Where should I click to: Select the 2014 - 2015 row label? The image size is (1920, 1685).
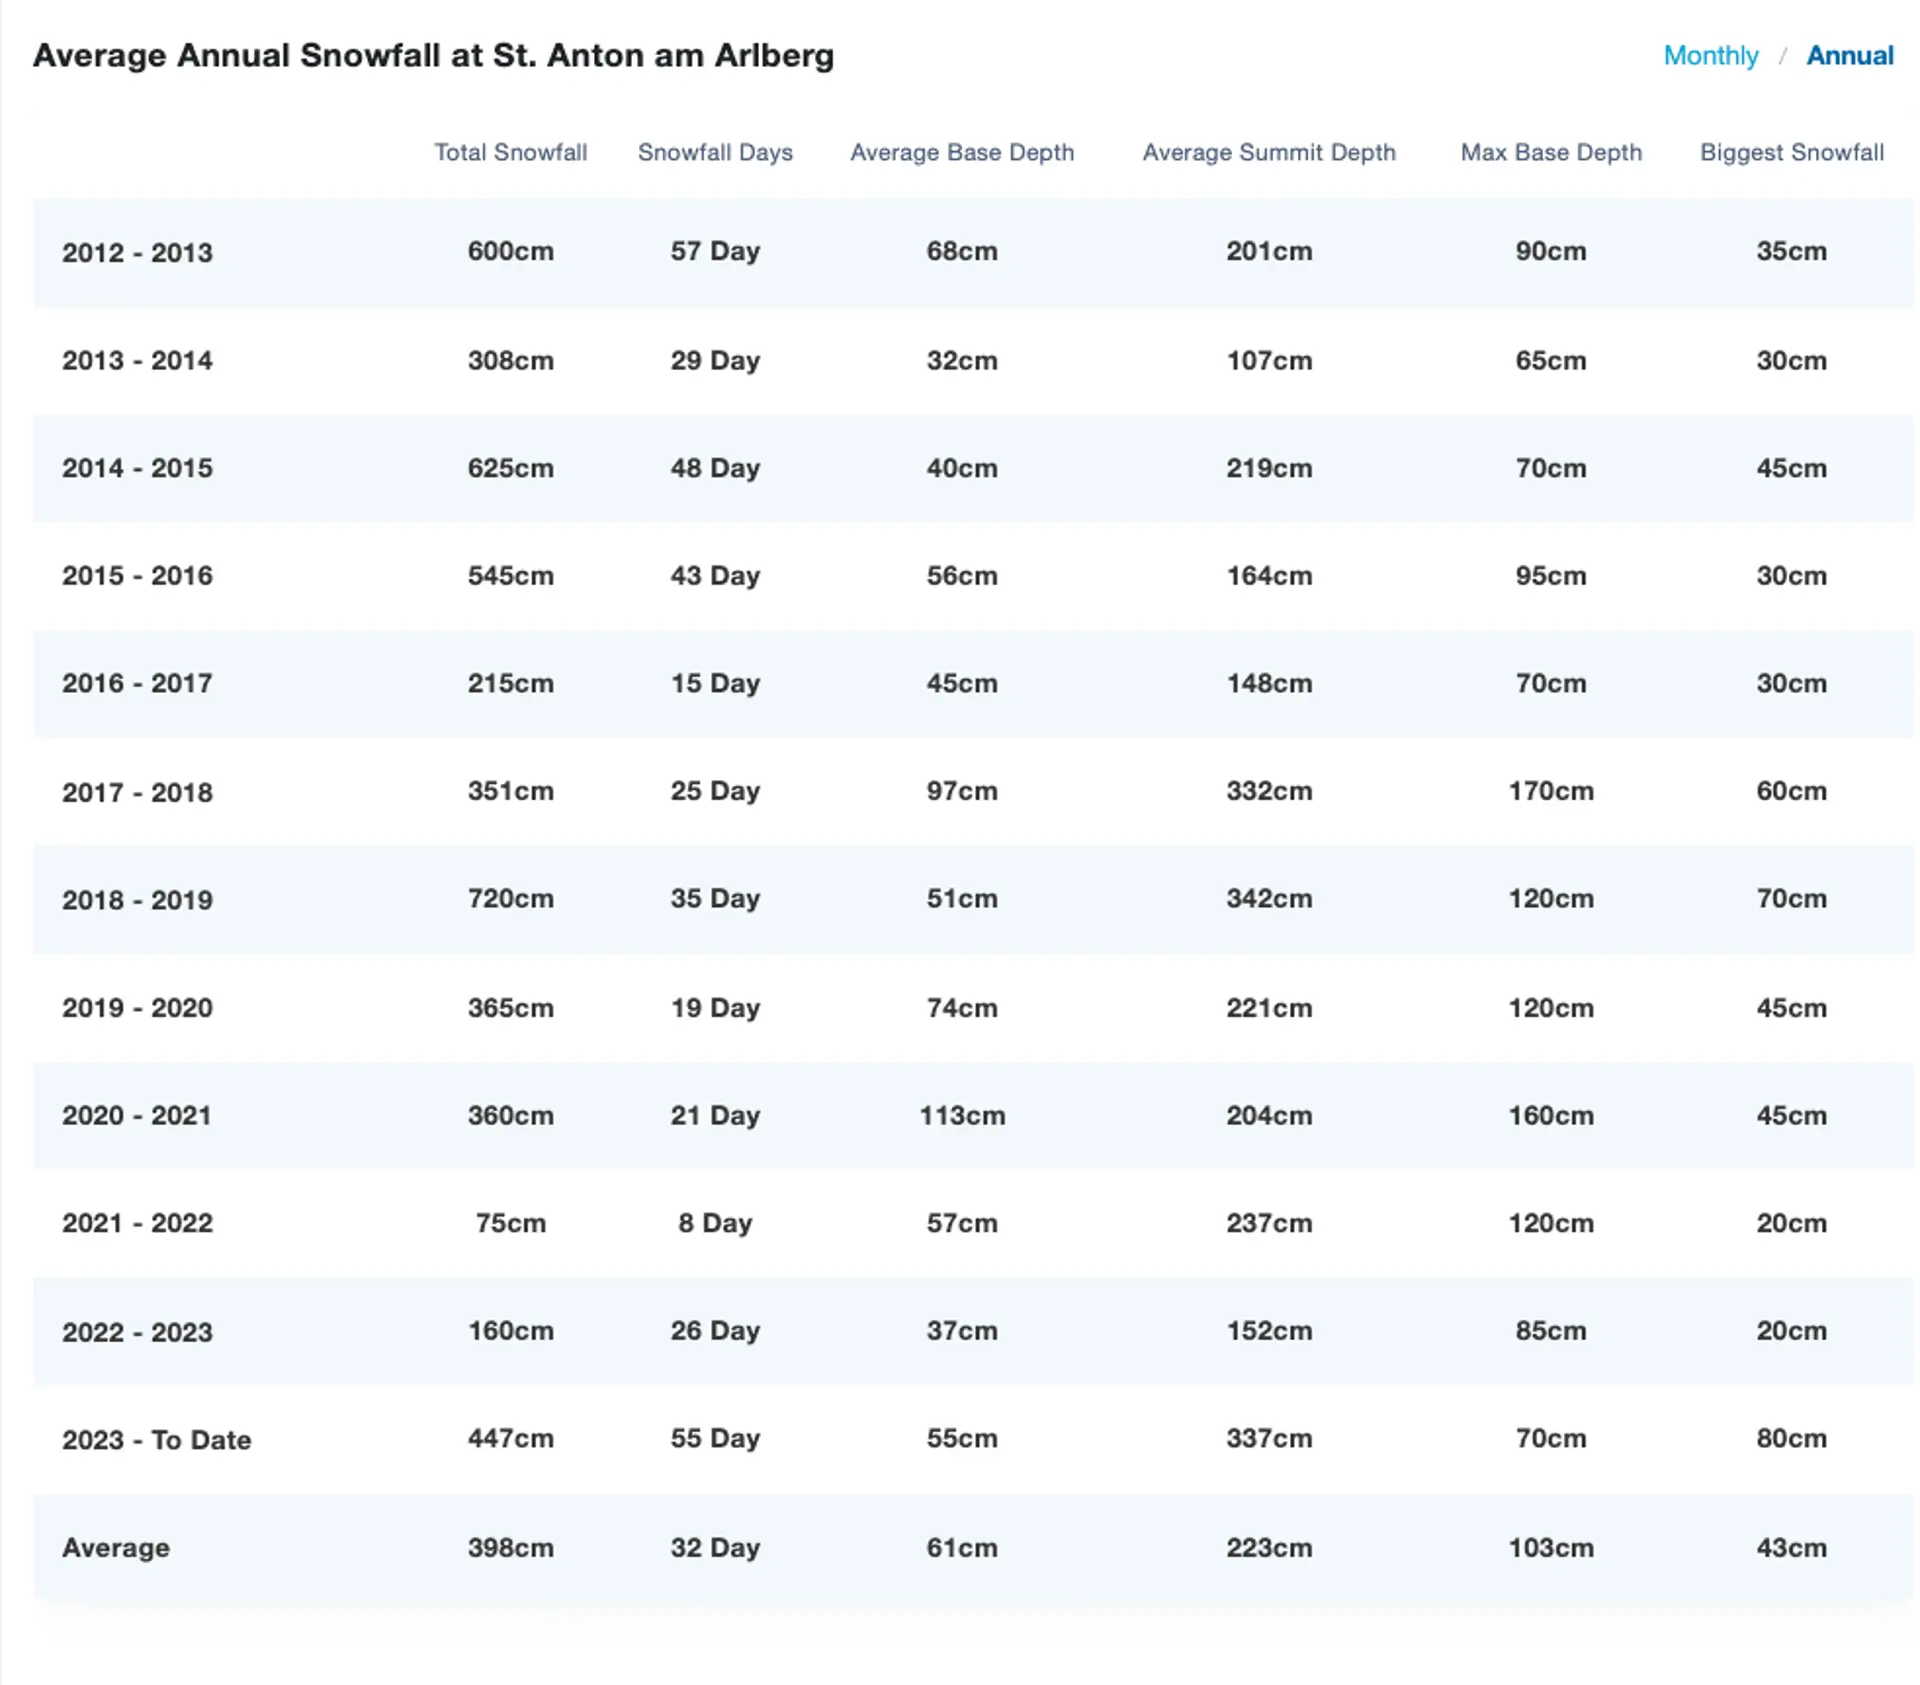(x=137, y=468)
